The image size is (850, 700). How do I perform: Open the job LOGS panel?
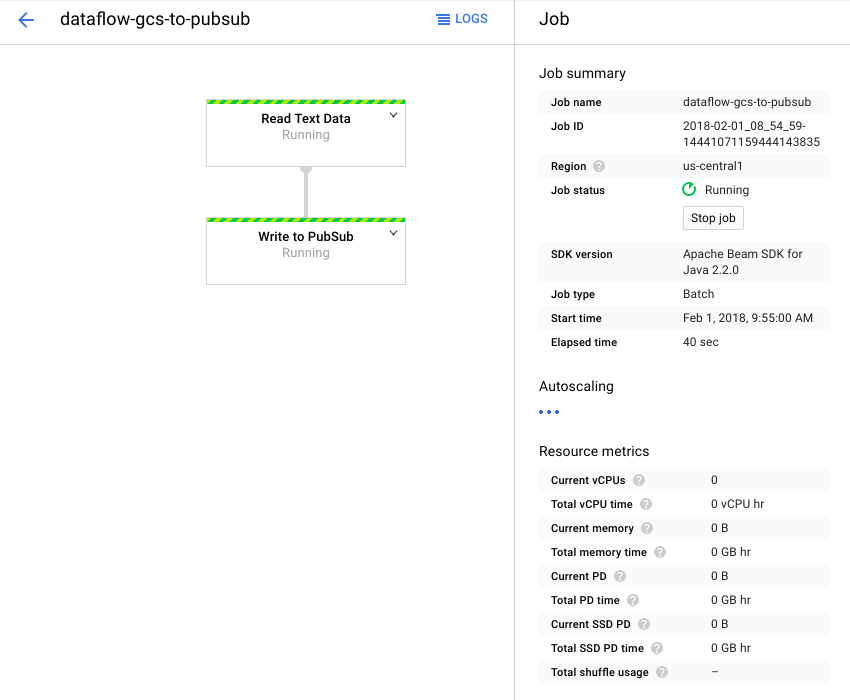click(462, 19)
